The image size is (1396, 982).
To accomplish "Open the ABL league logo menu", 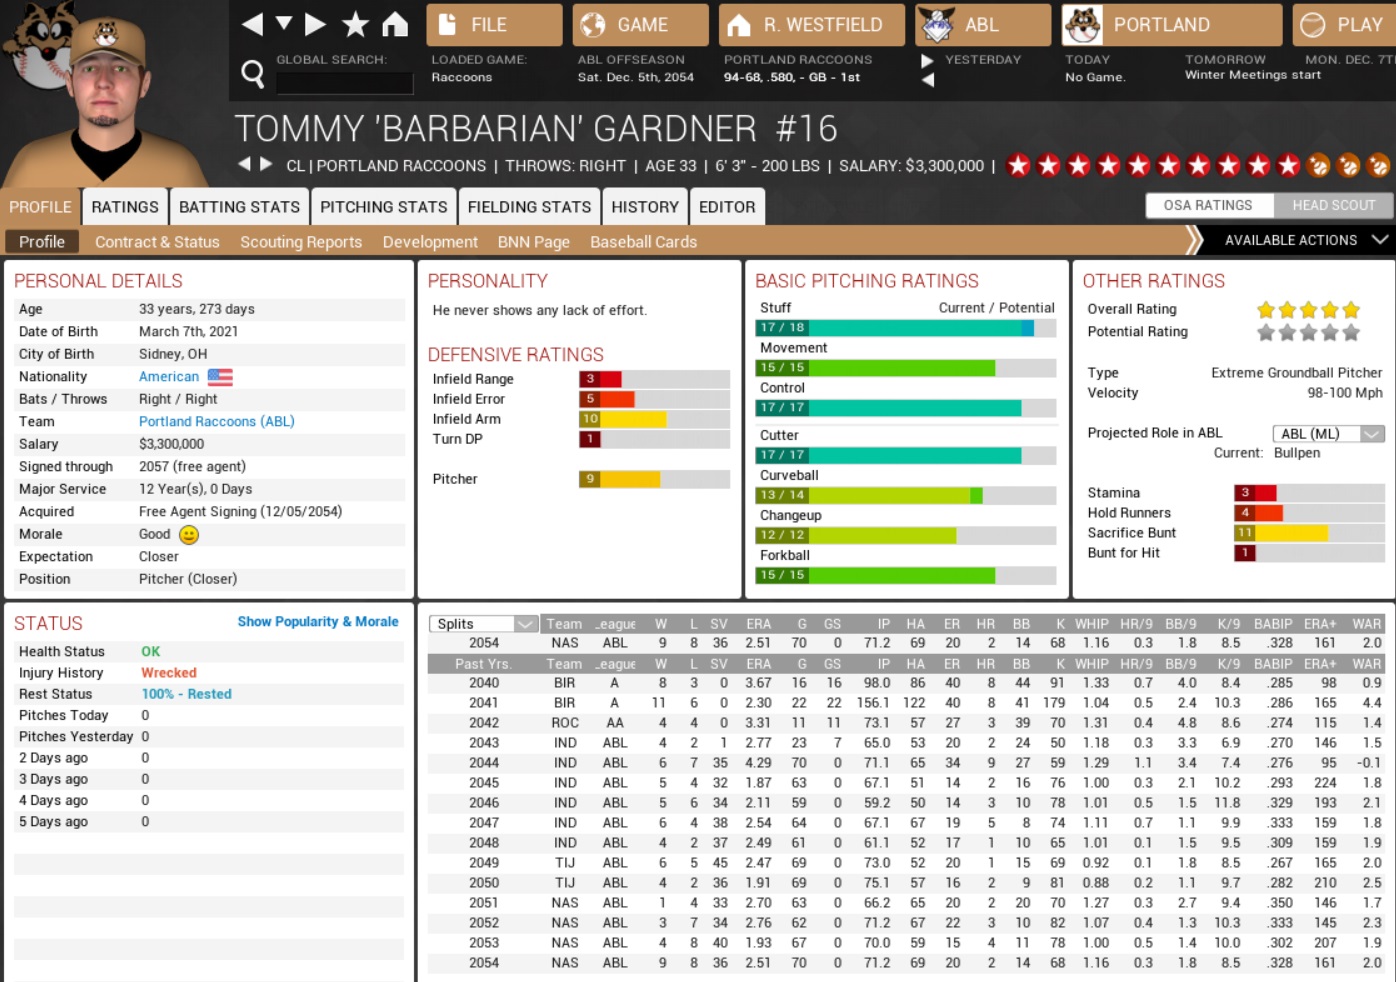I will coord(937,25).
